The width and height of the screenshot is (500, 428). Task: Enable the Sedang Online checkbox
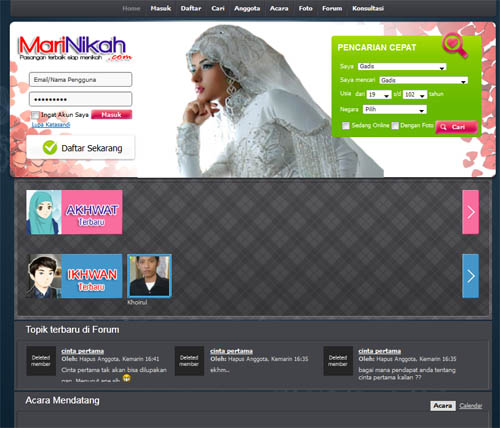(346, 126)
